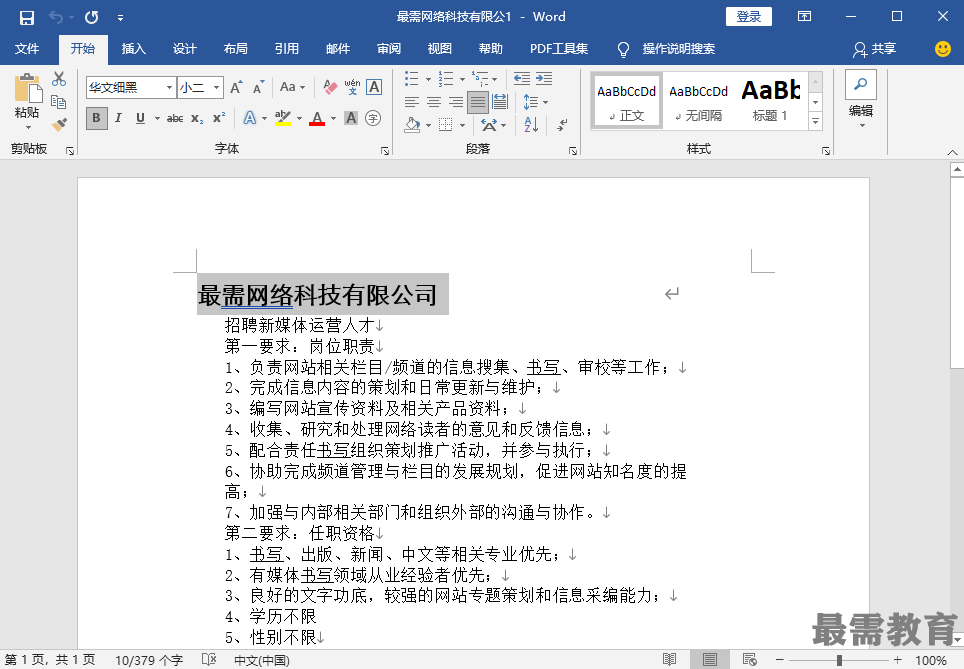Image resolution: width=964 pixels, height=669 pixels.
Task: Insert an enclosed character (circled 字)
Action: point(373,118)
